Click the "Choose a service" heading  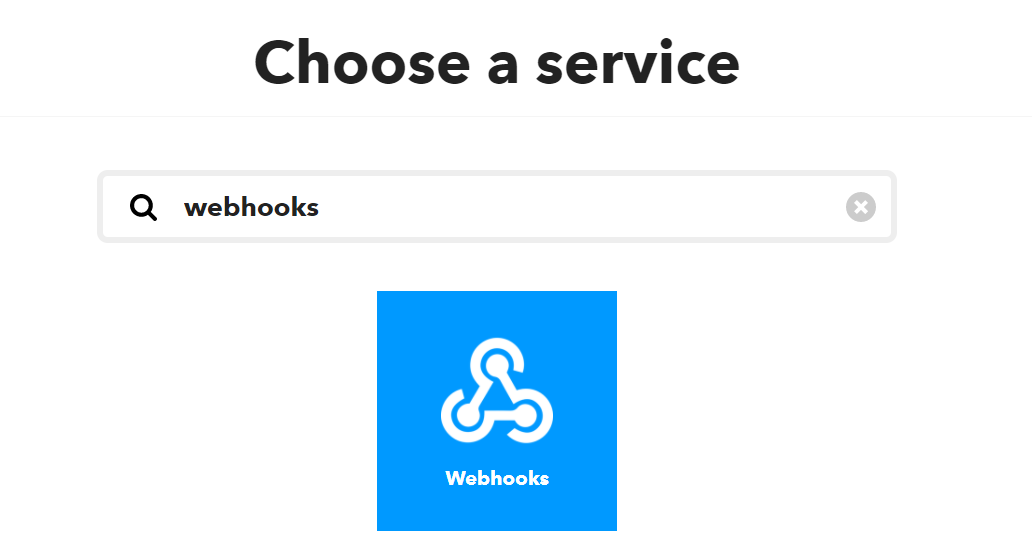[497, 63]
